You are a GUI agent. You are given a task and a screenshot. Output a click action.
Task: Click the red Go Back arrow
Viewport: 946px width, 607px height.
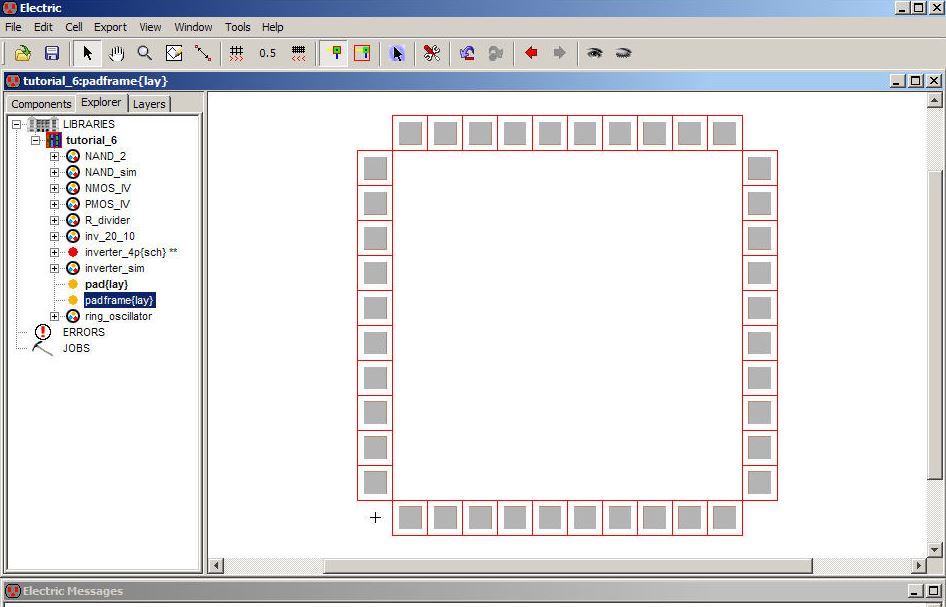531,53
